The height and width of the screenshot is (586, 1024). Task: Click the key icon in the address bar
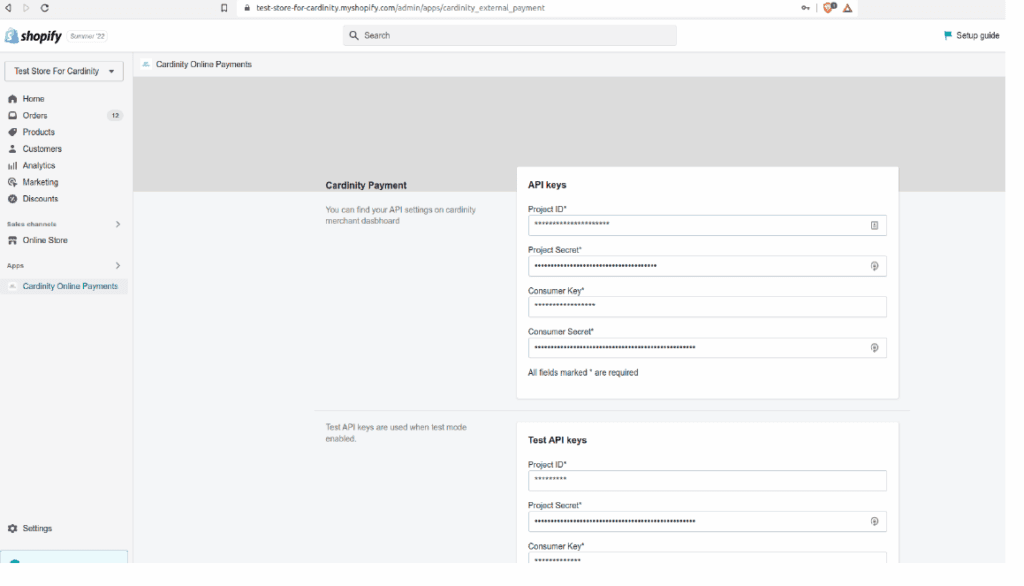(806, 8)
